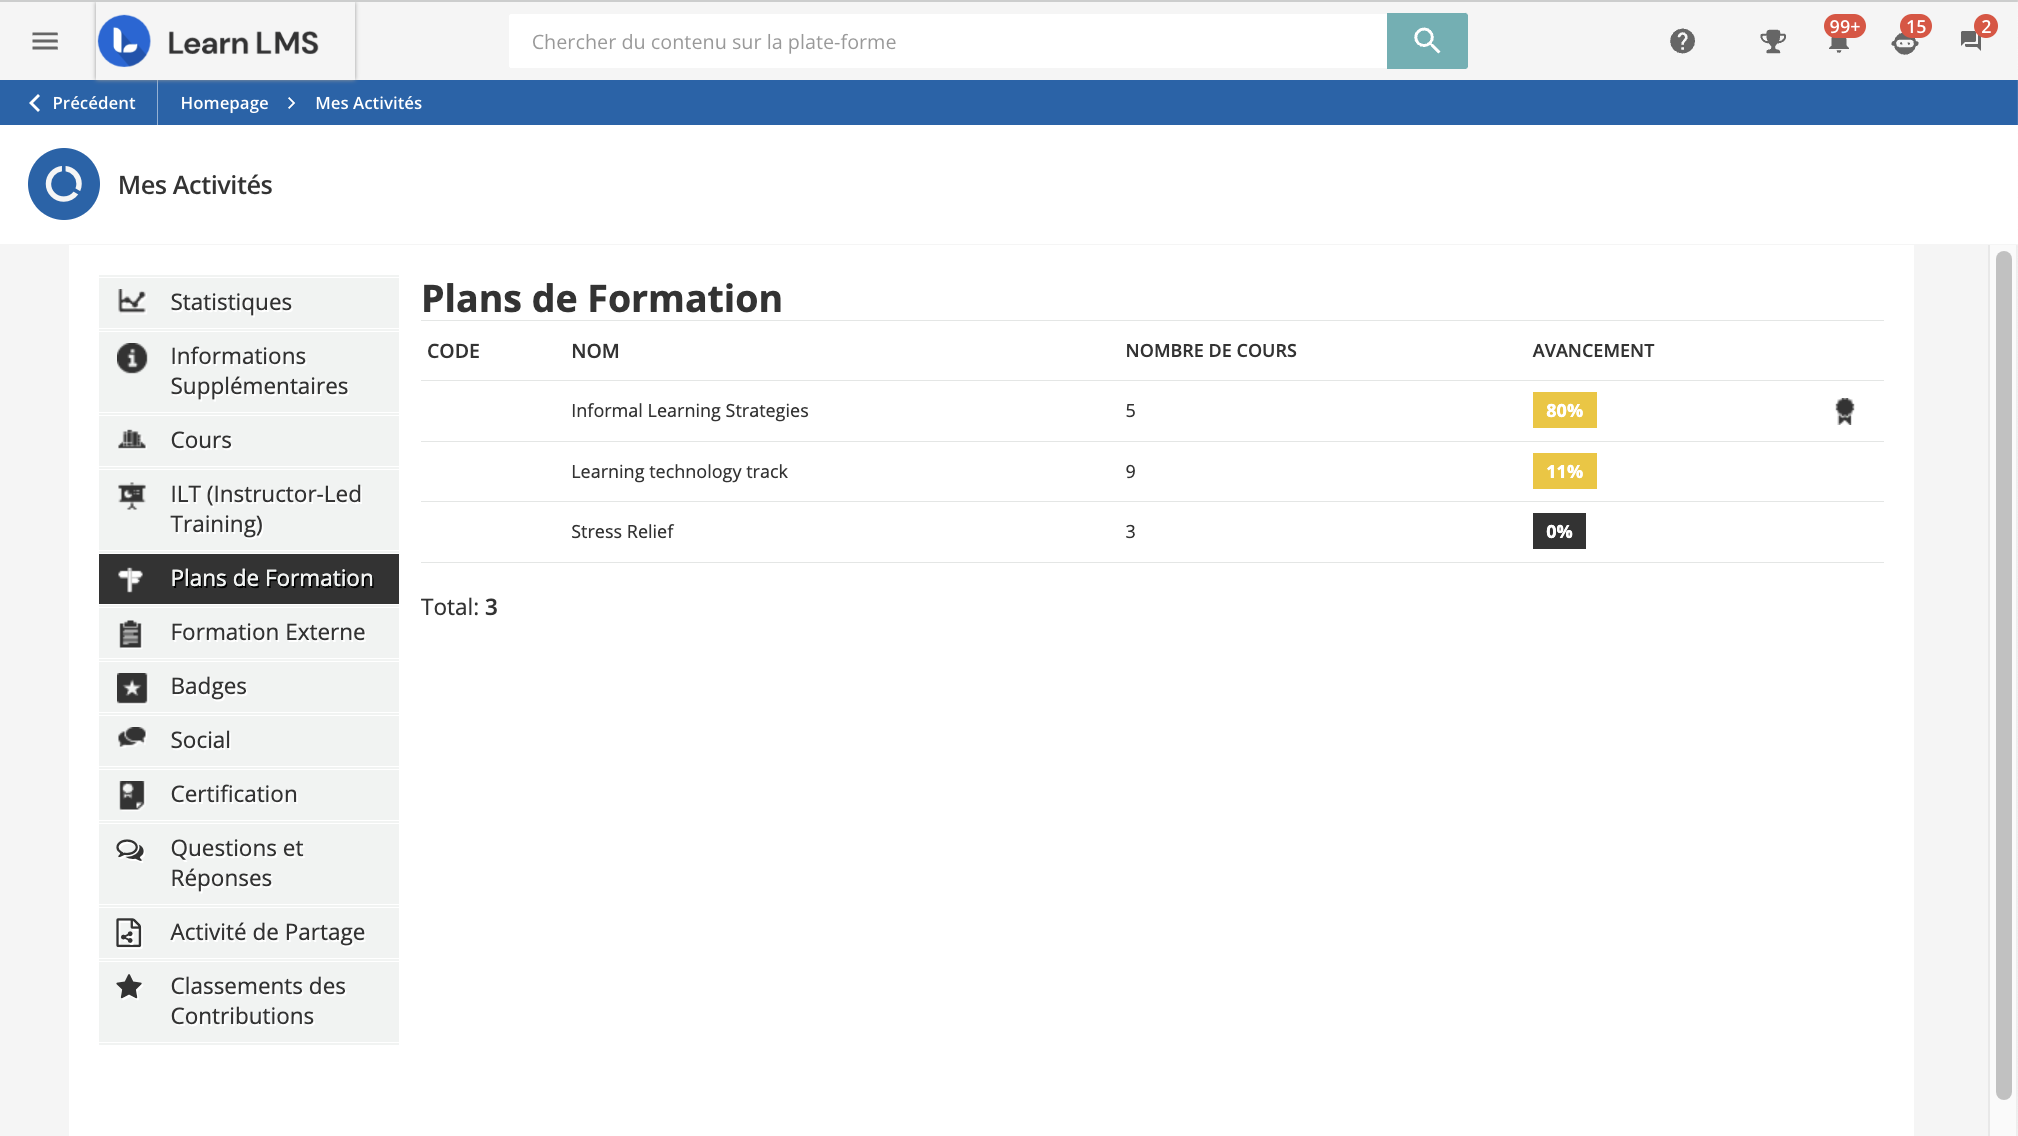Viewport: 2018px width, 1136px height.
Task: Click the Cours sidebar icon
Action: click(x=132, y=439)
